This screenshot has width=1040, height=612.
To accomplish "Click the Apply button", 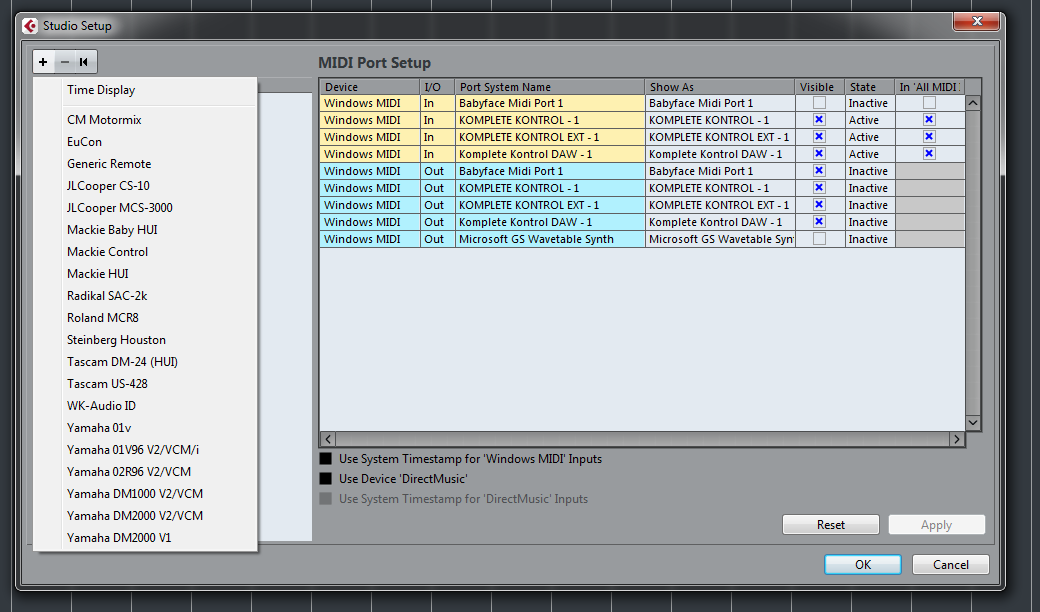I will click(937, 524).
